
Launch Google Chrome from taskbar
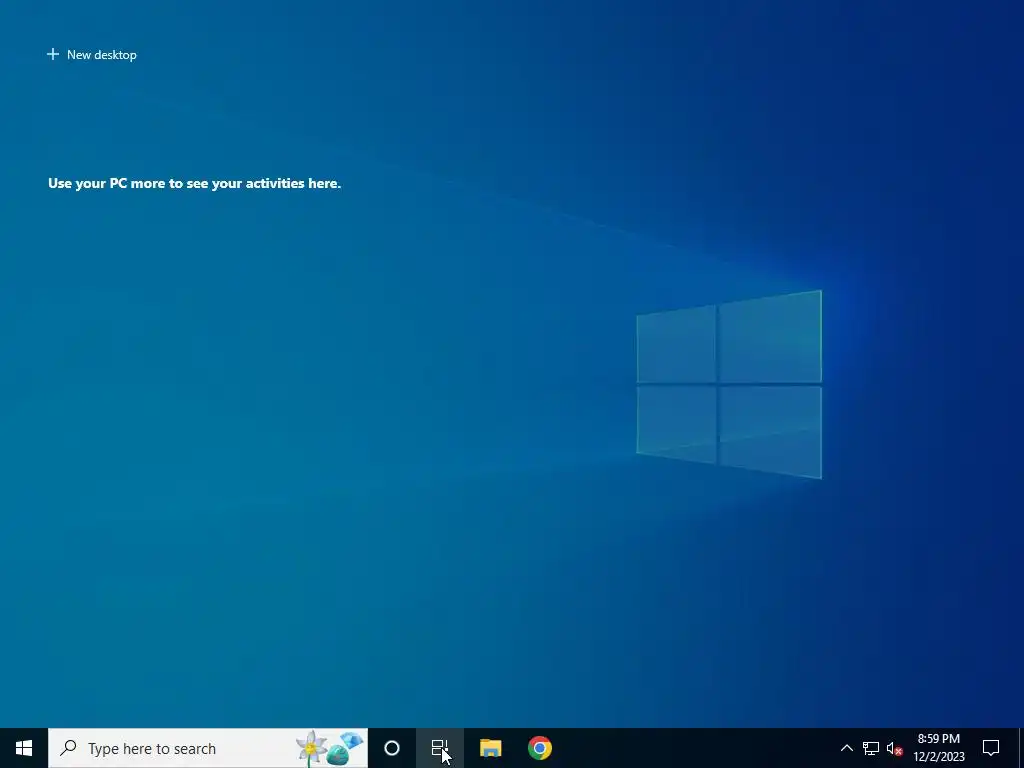pyautogui.click(x=539, y=748)
